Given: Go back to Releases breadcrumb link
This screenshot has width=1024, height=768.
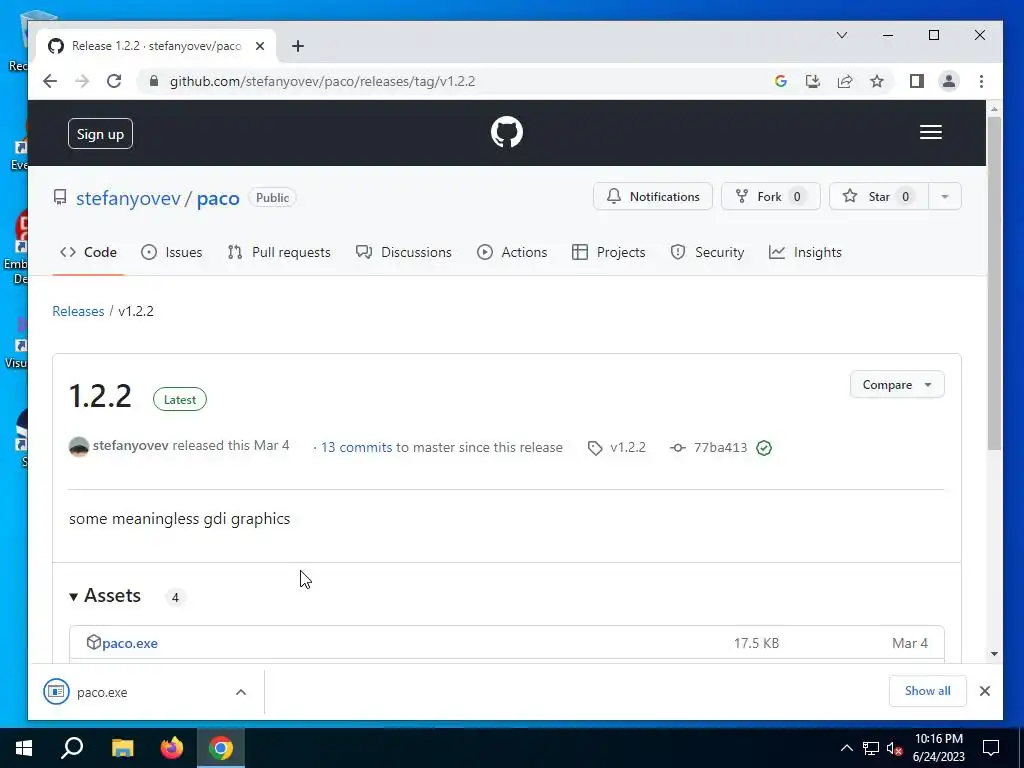Looking at the screenshot, I should pyautogui.click(x=78, y=311).
